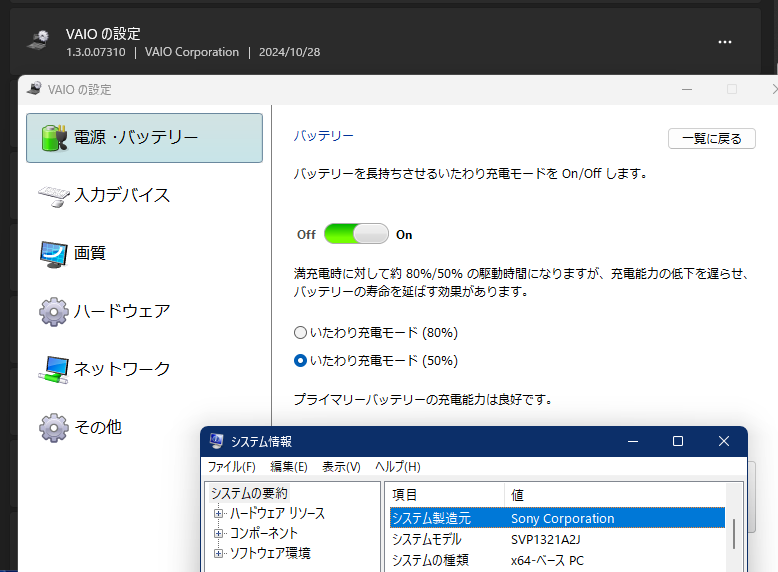778x572 pixels.
Task: Click the 一覧に戻る button
Action: [712, 138]
